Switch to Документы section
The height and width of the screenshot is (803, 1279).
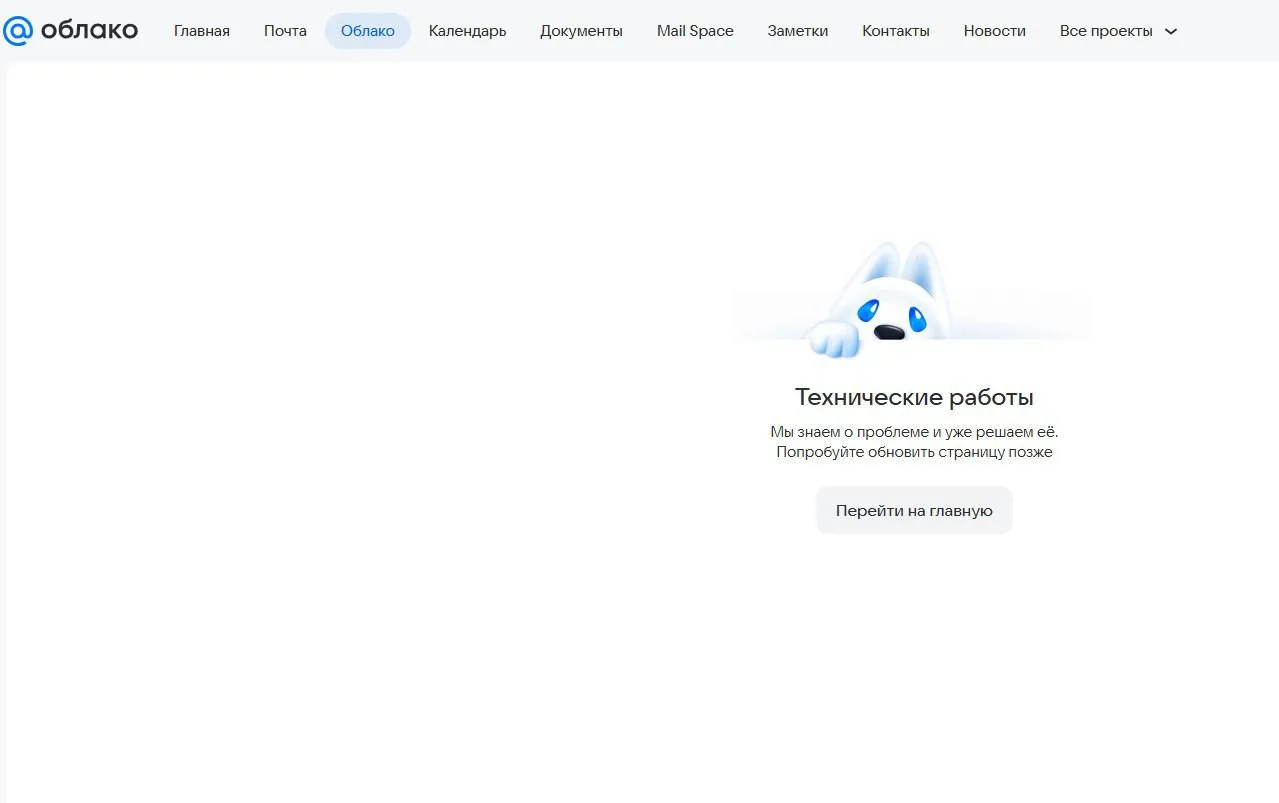(581, 31)
